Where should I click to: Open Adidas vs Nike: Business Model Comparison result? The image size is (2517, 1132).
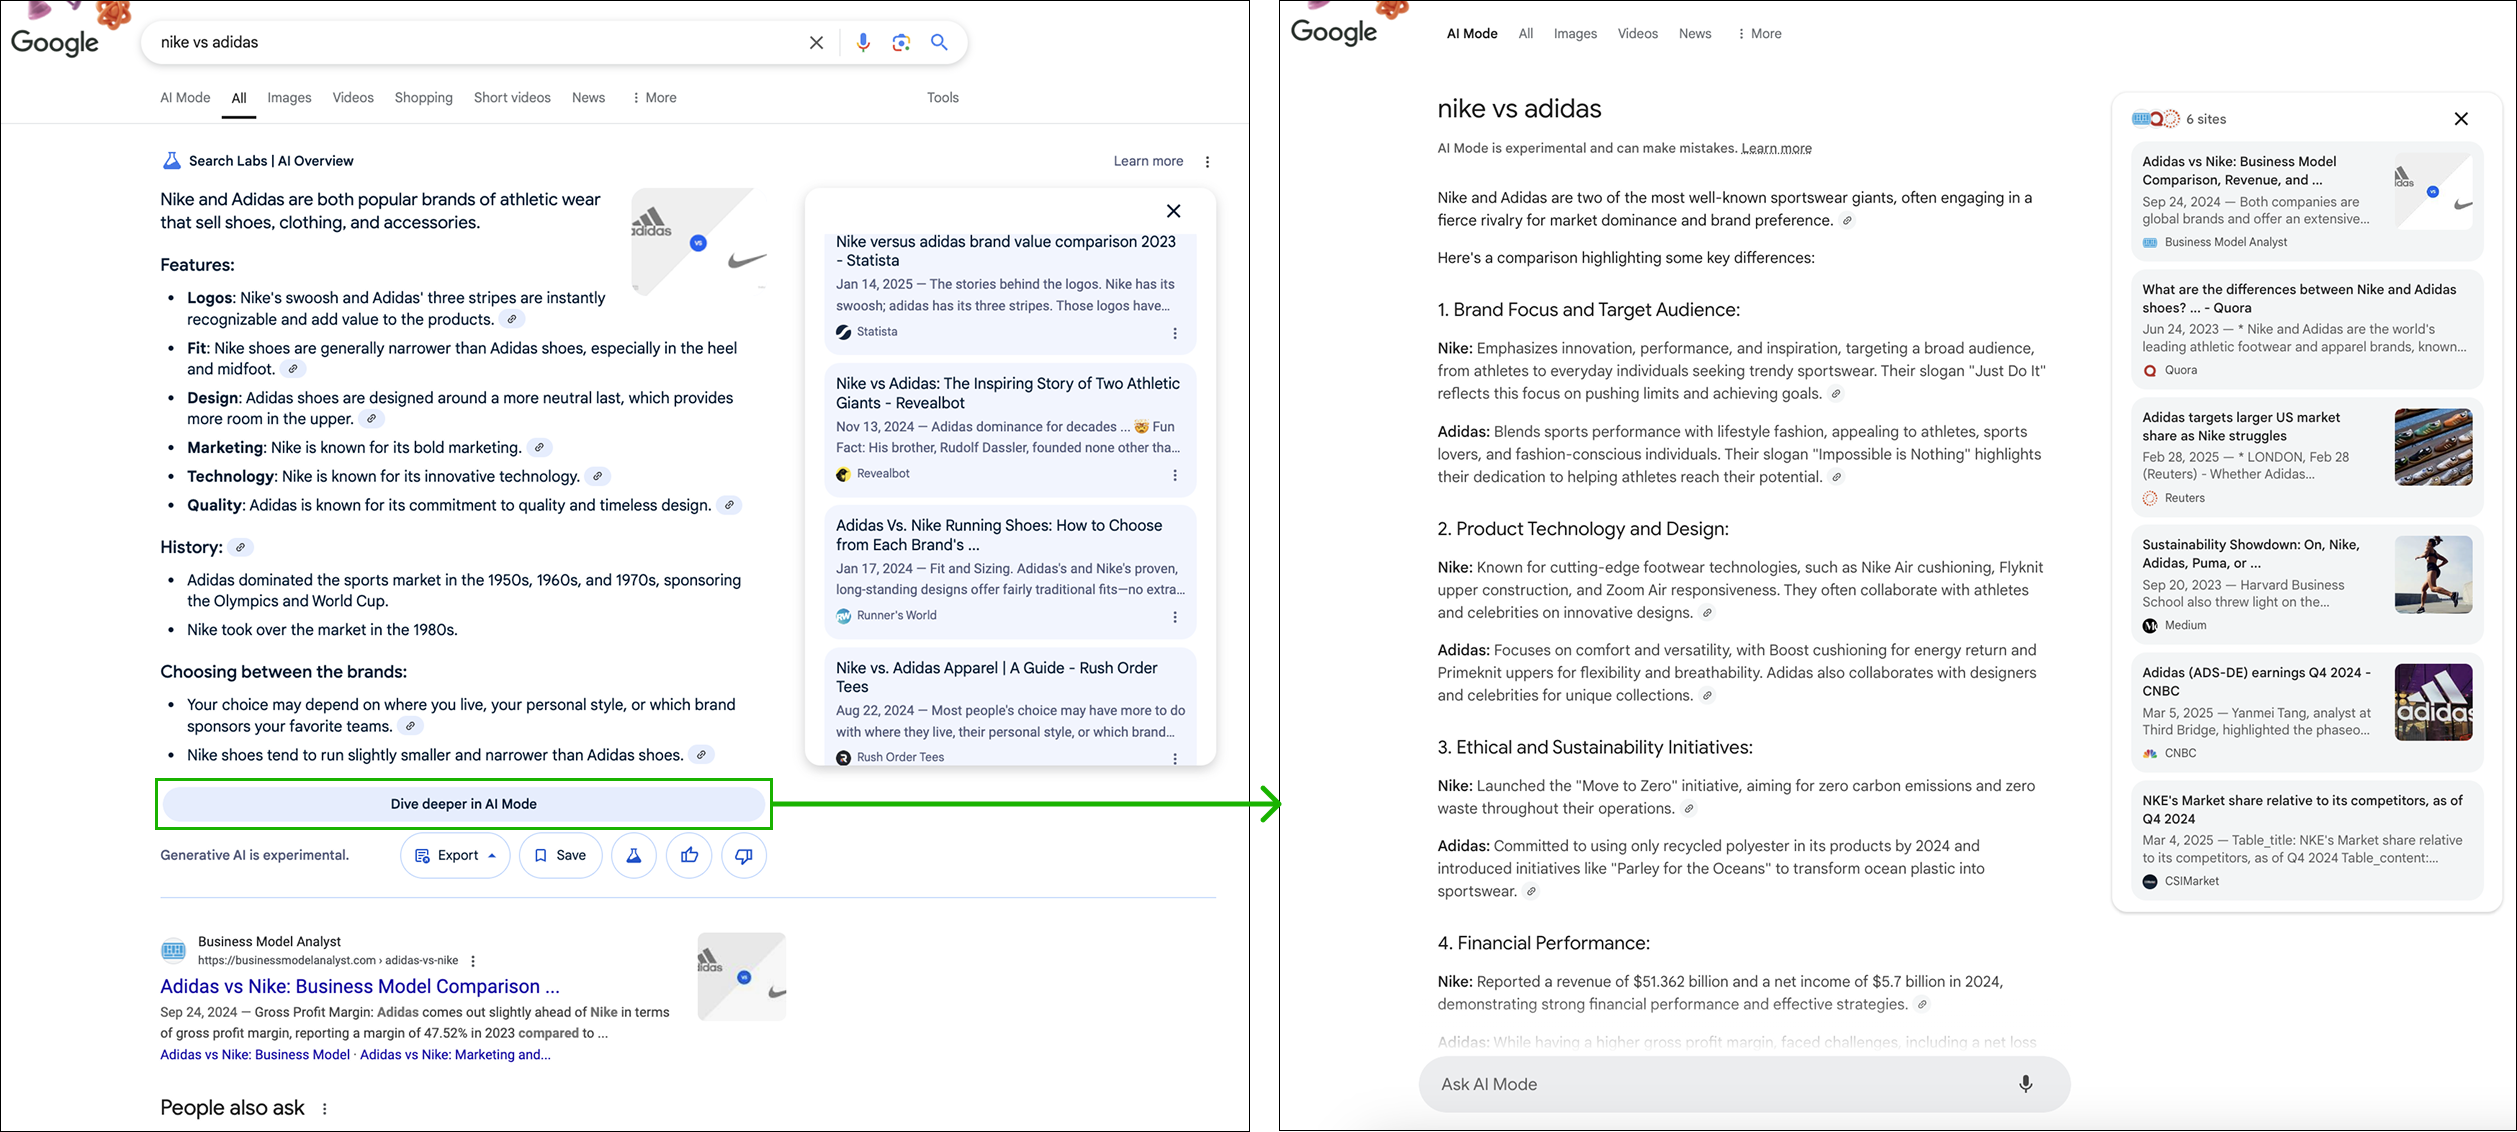coord(360,986)
